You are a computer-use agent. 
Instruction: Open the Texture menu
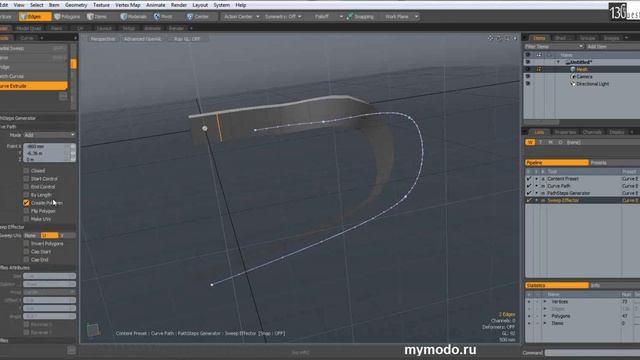tap(101, 5)
